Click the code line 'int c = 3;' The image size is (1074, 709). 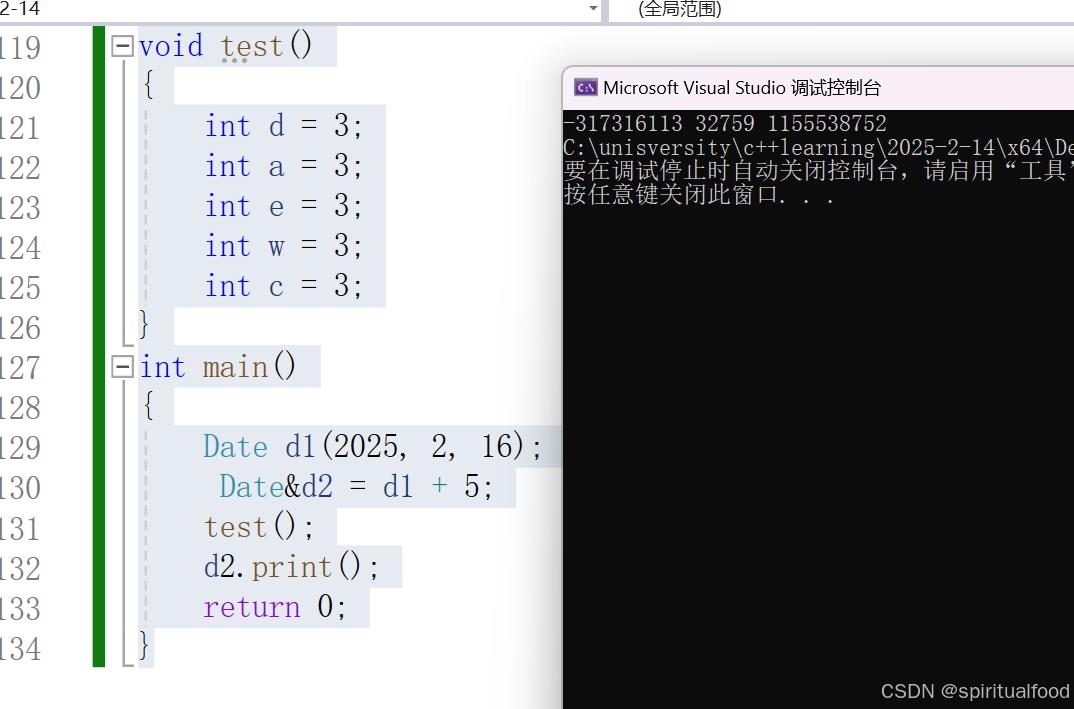[283, 286]
